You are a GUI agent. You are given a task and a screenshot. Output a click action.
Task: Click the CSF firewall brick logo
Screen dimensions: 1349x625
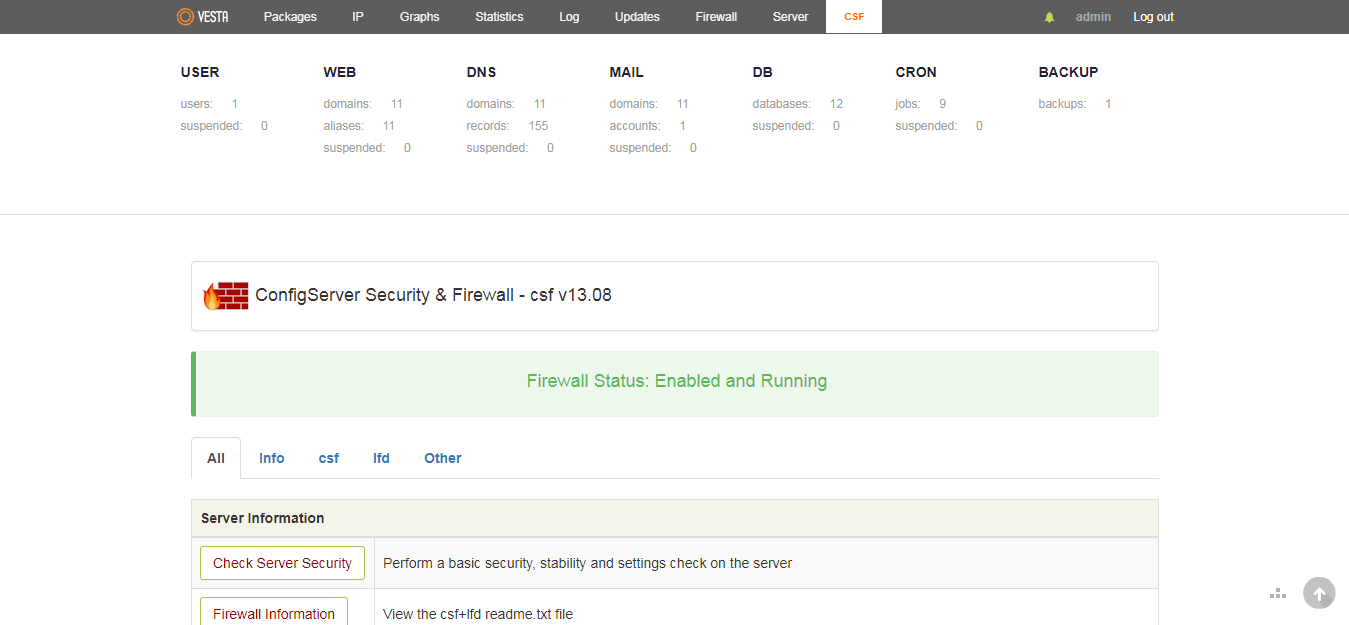226,296
